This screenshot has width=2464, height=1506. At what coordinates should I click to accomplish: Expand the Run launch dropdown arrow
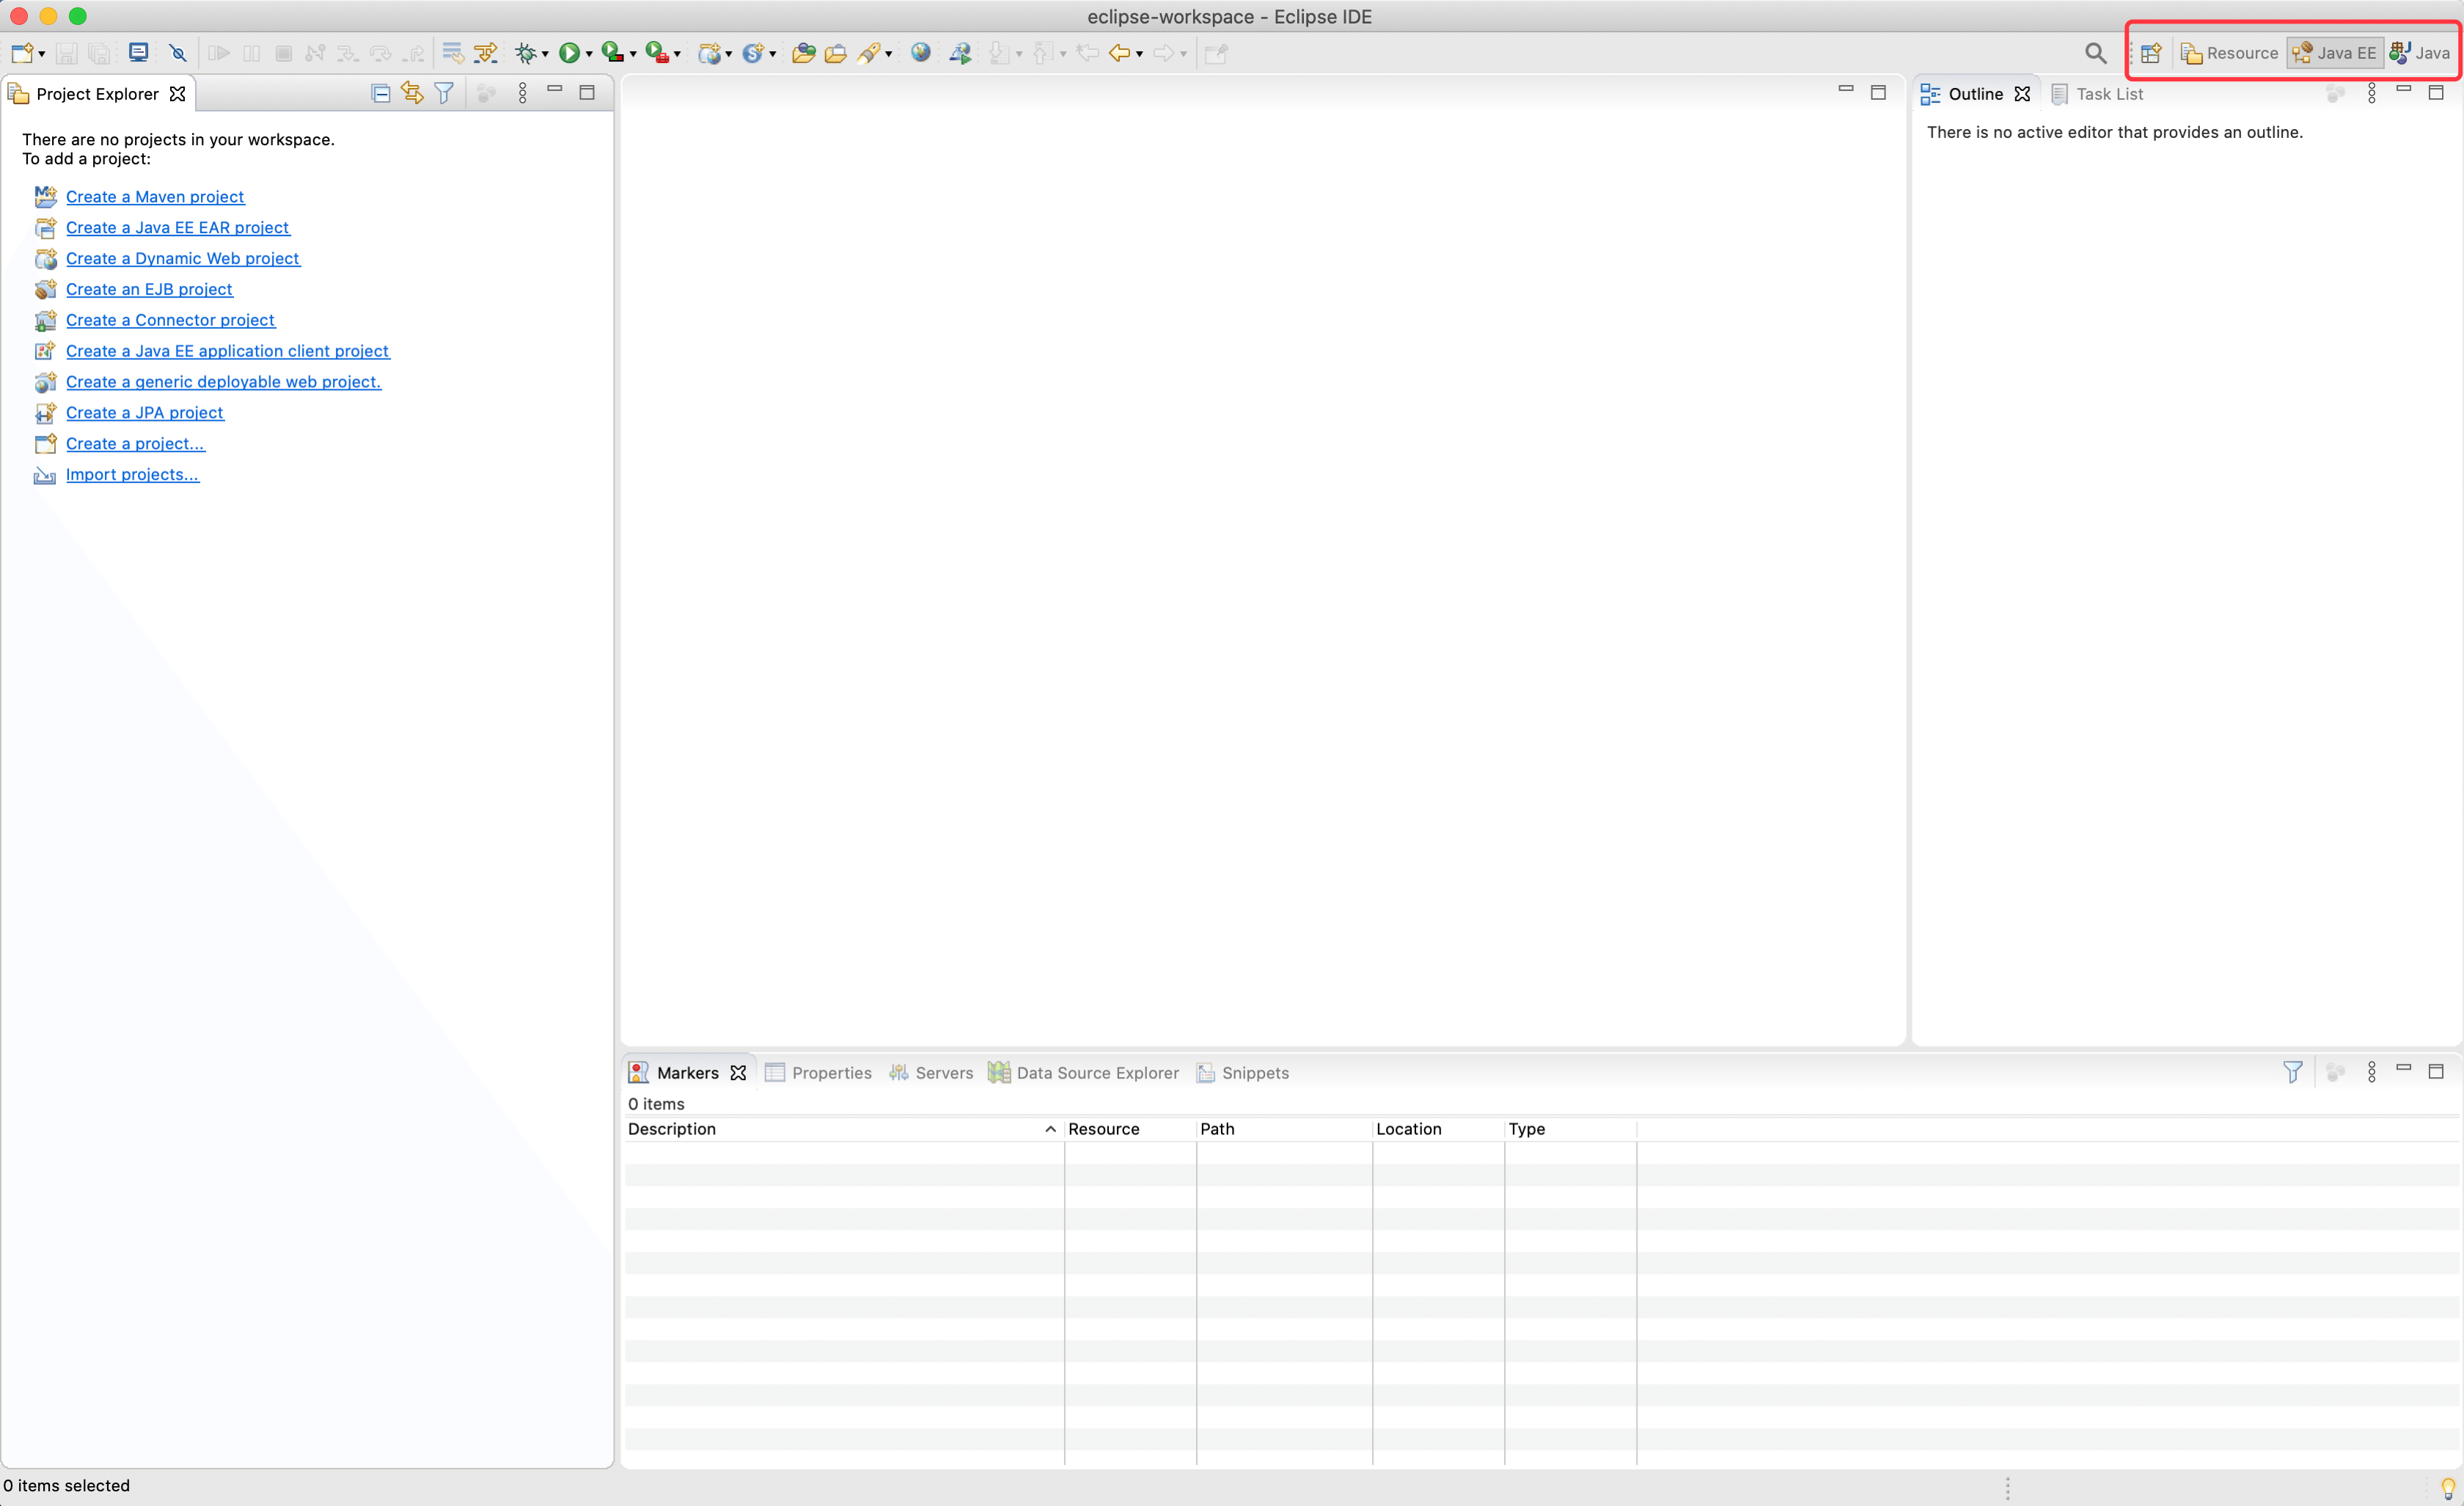[589, 54]
